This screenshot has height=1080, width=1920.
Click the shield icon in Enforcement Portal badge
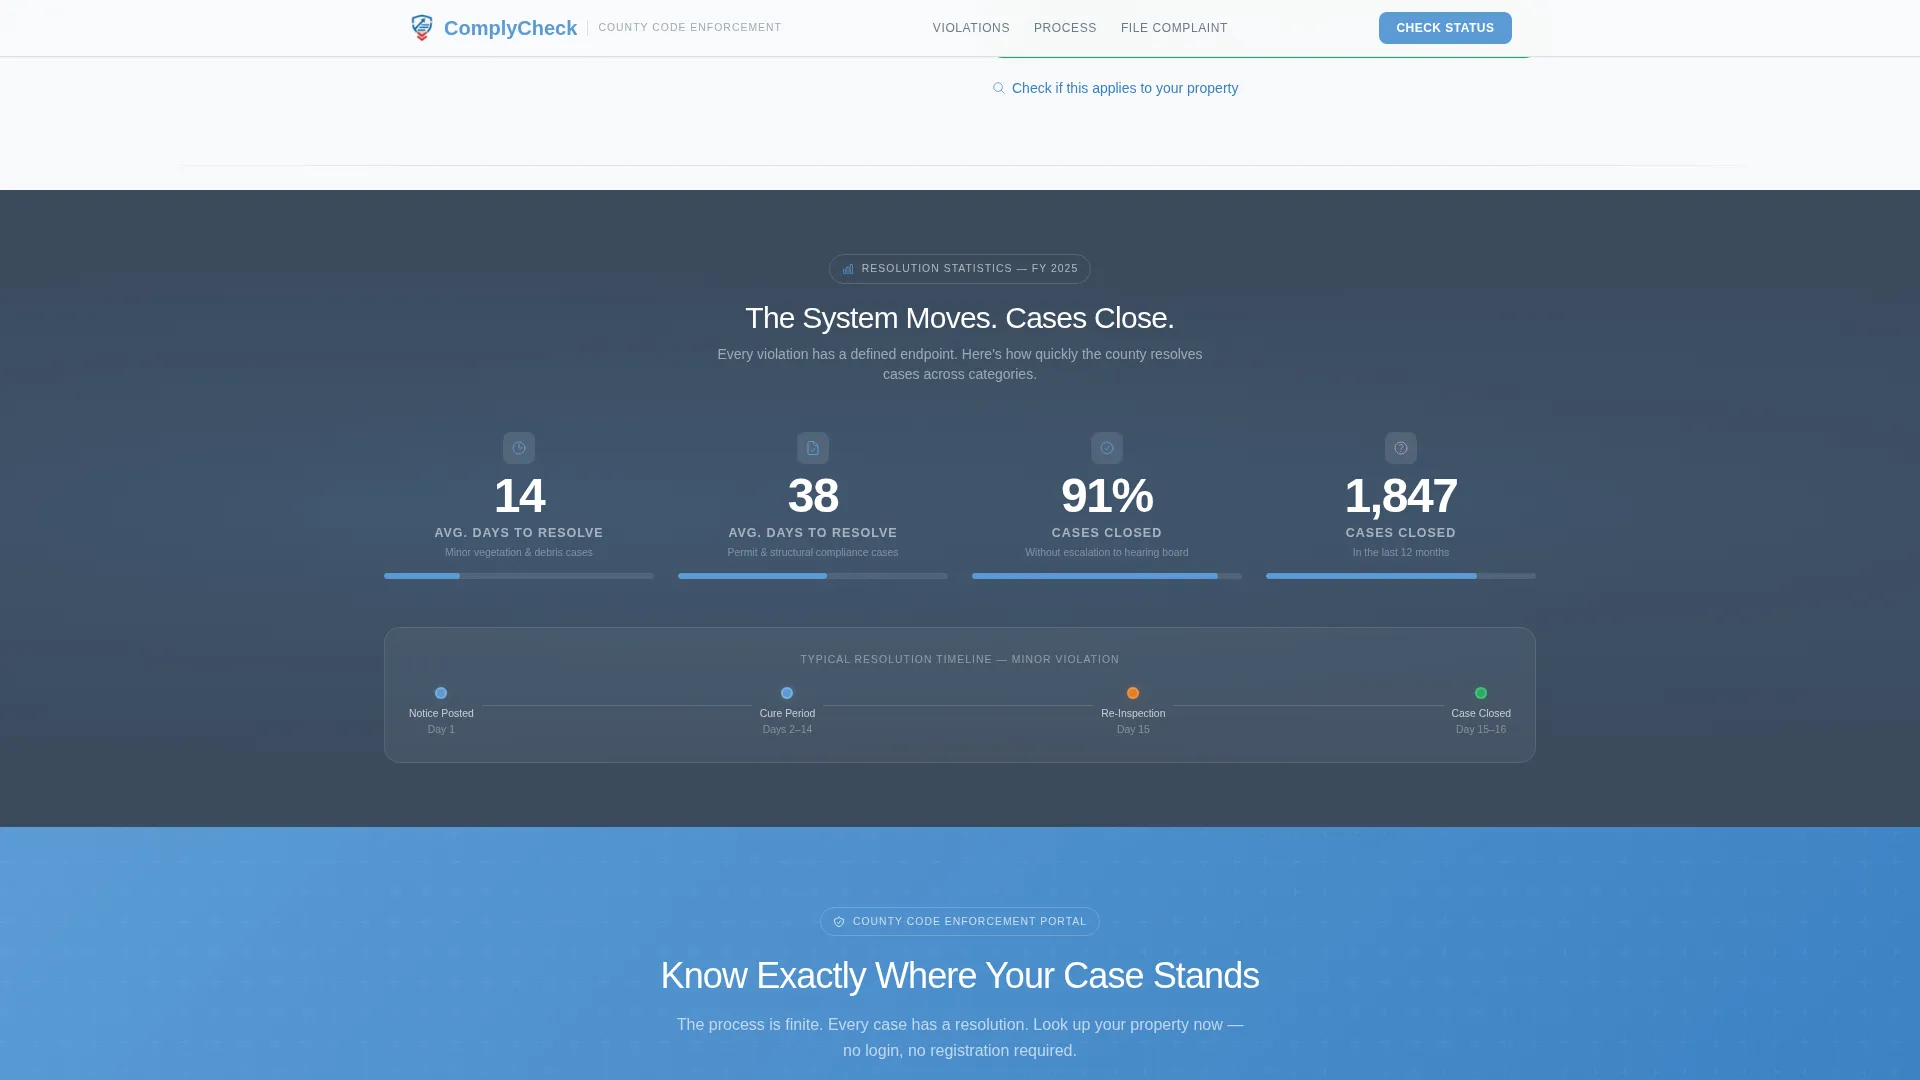click(839, 922)
